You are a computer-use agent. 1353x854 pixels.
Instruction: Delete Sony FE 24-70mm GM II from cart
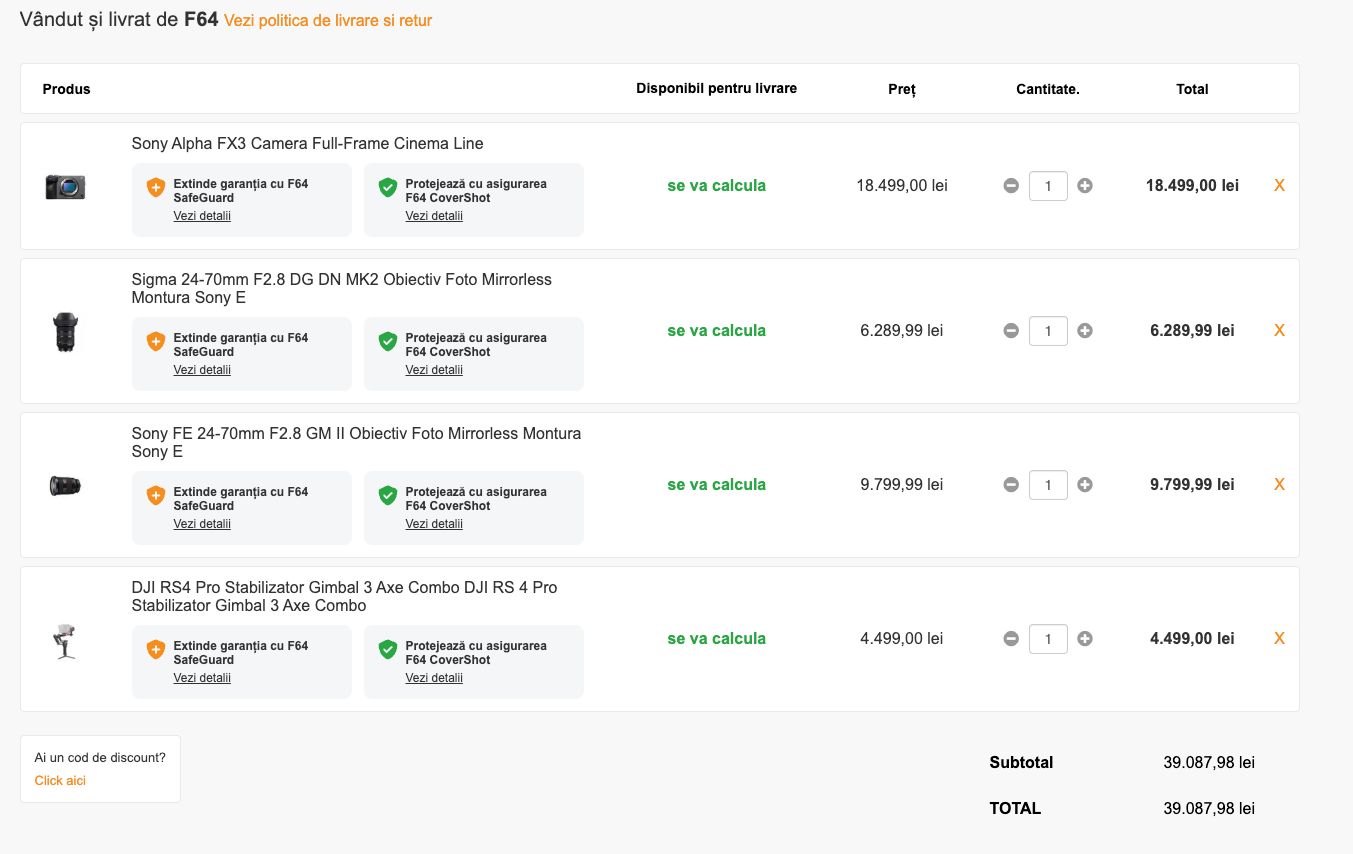(1279, 485)
